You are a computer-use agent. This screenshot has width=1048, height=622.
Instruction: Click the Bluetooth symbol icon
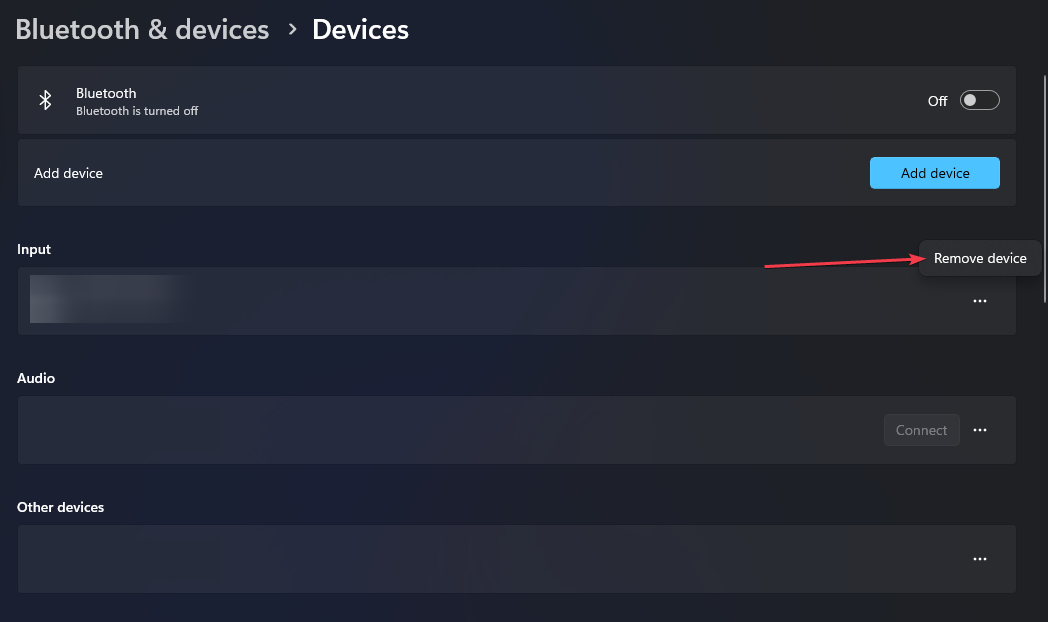point(45,100)
